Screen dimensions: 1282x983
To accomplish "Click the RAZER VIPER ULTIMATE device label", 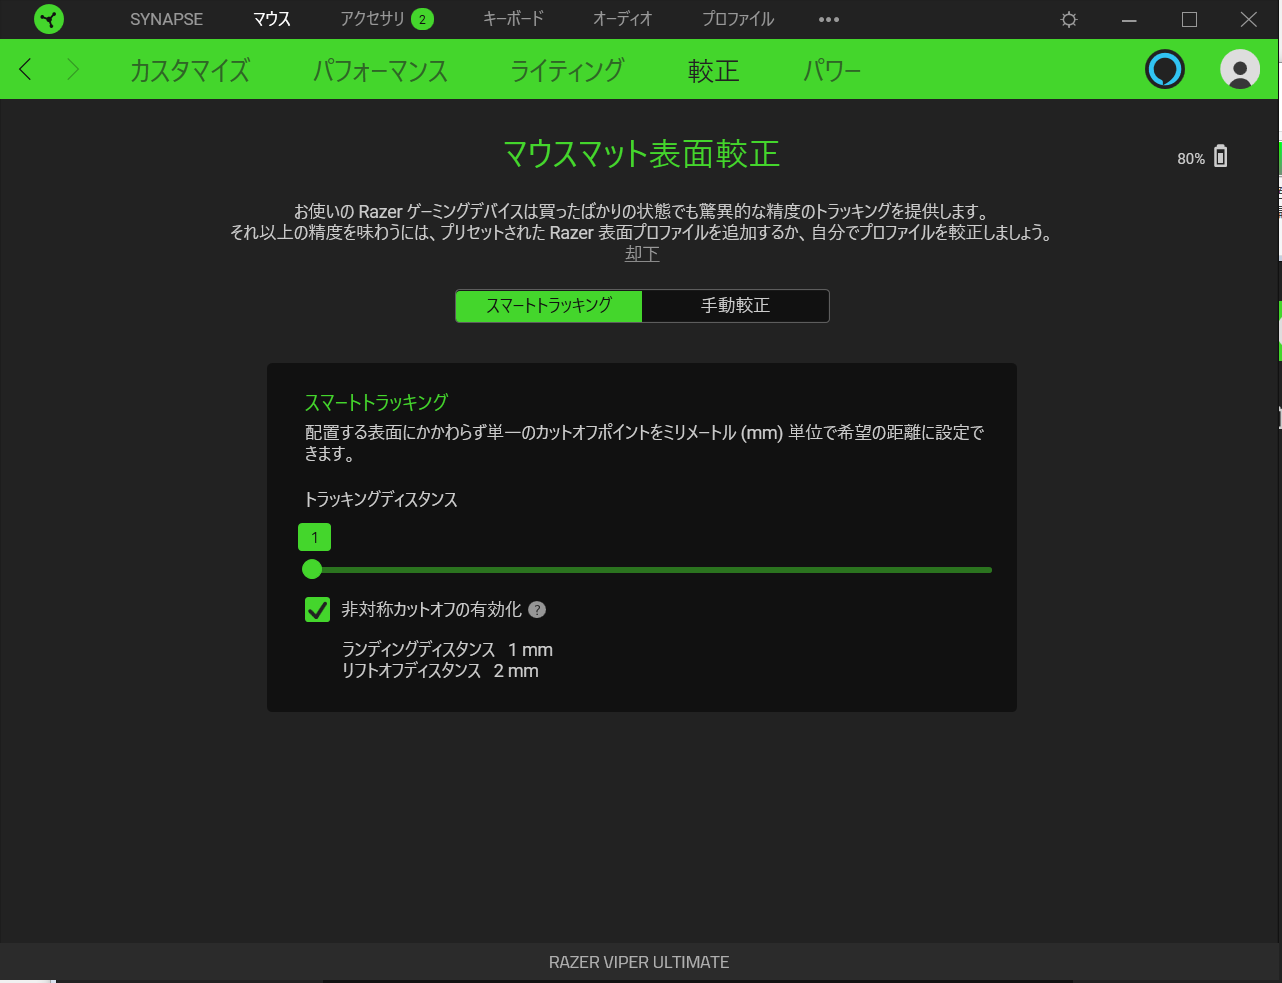I will pos(639,962).
